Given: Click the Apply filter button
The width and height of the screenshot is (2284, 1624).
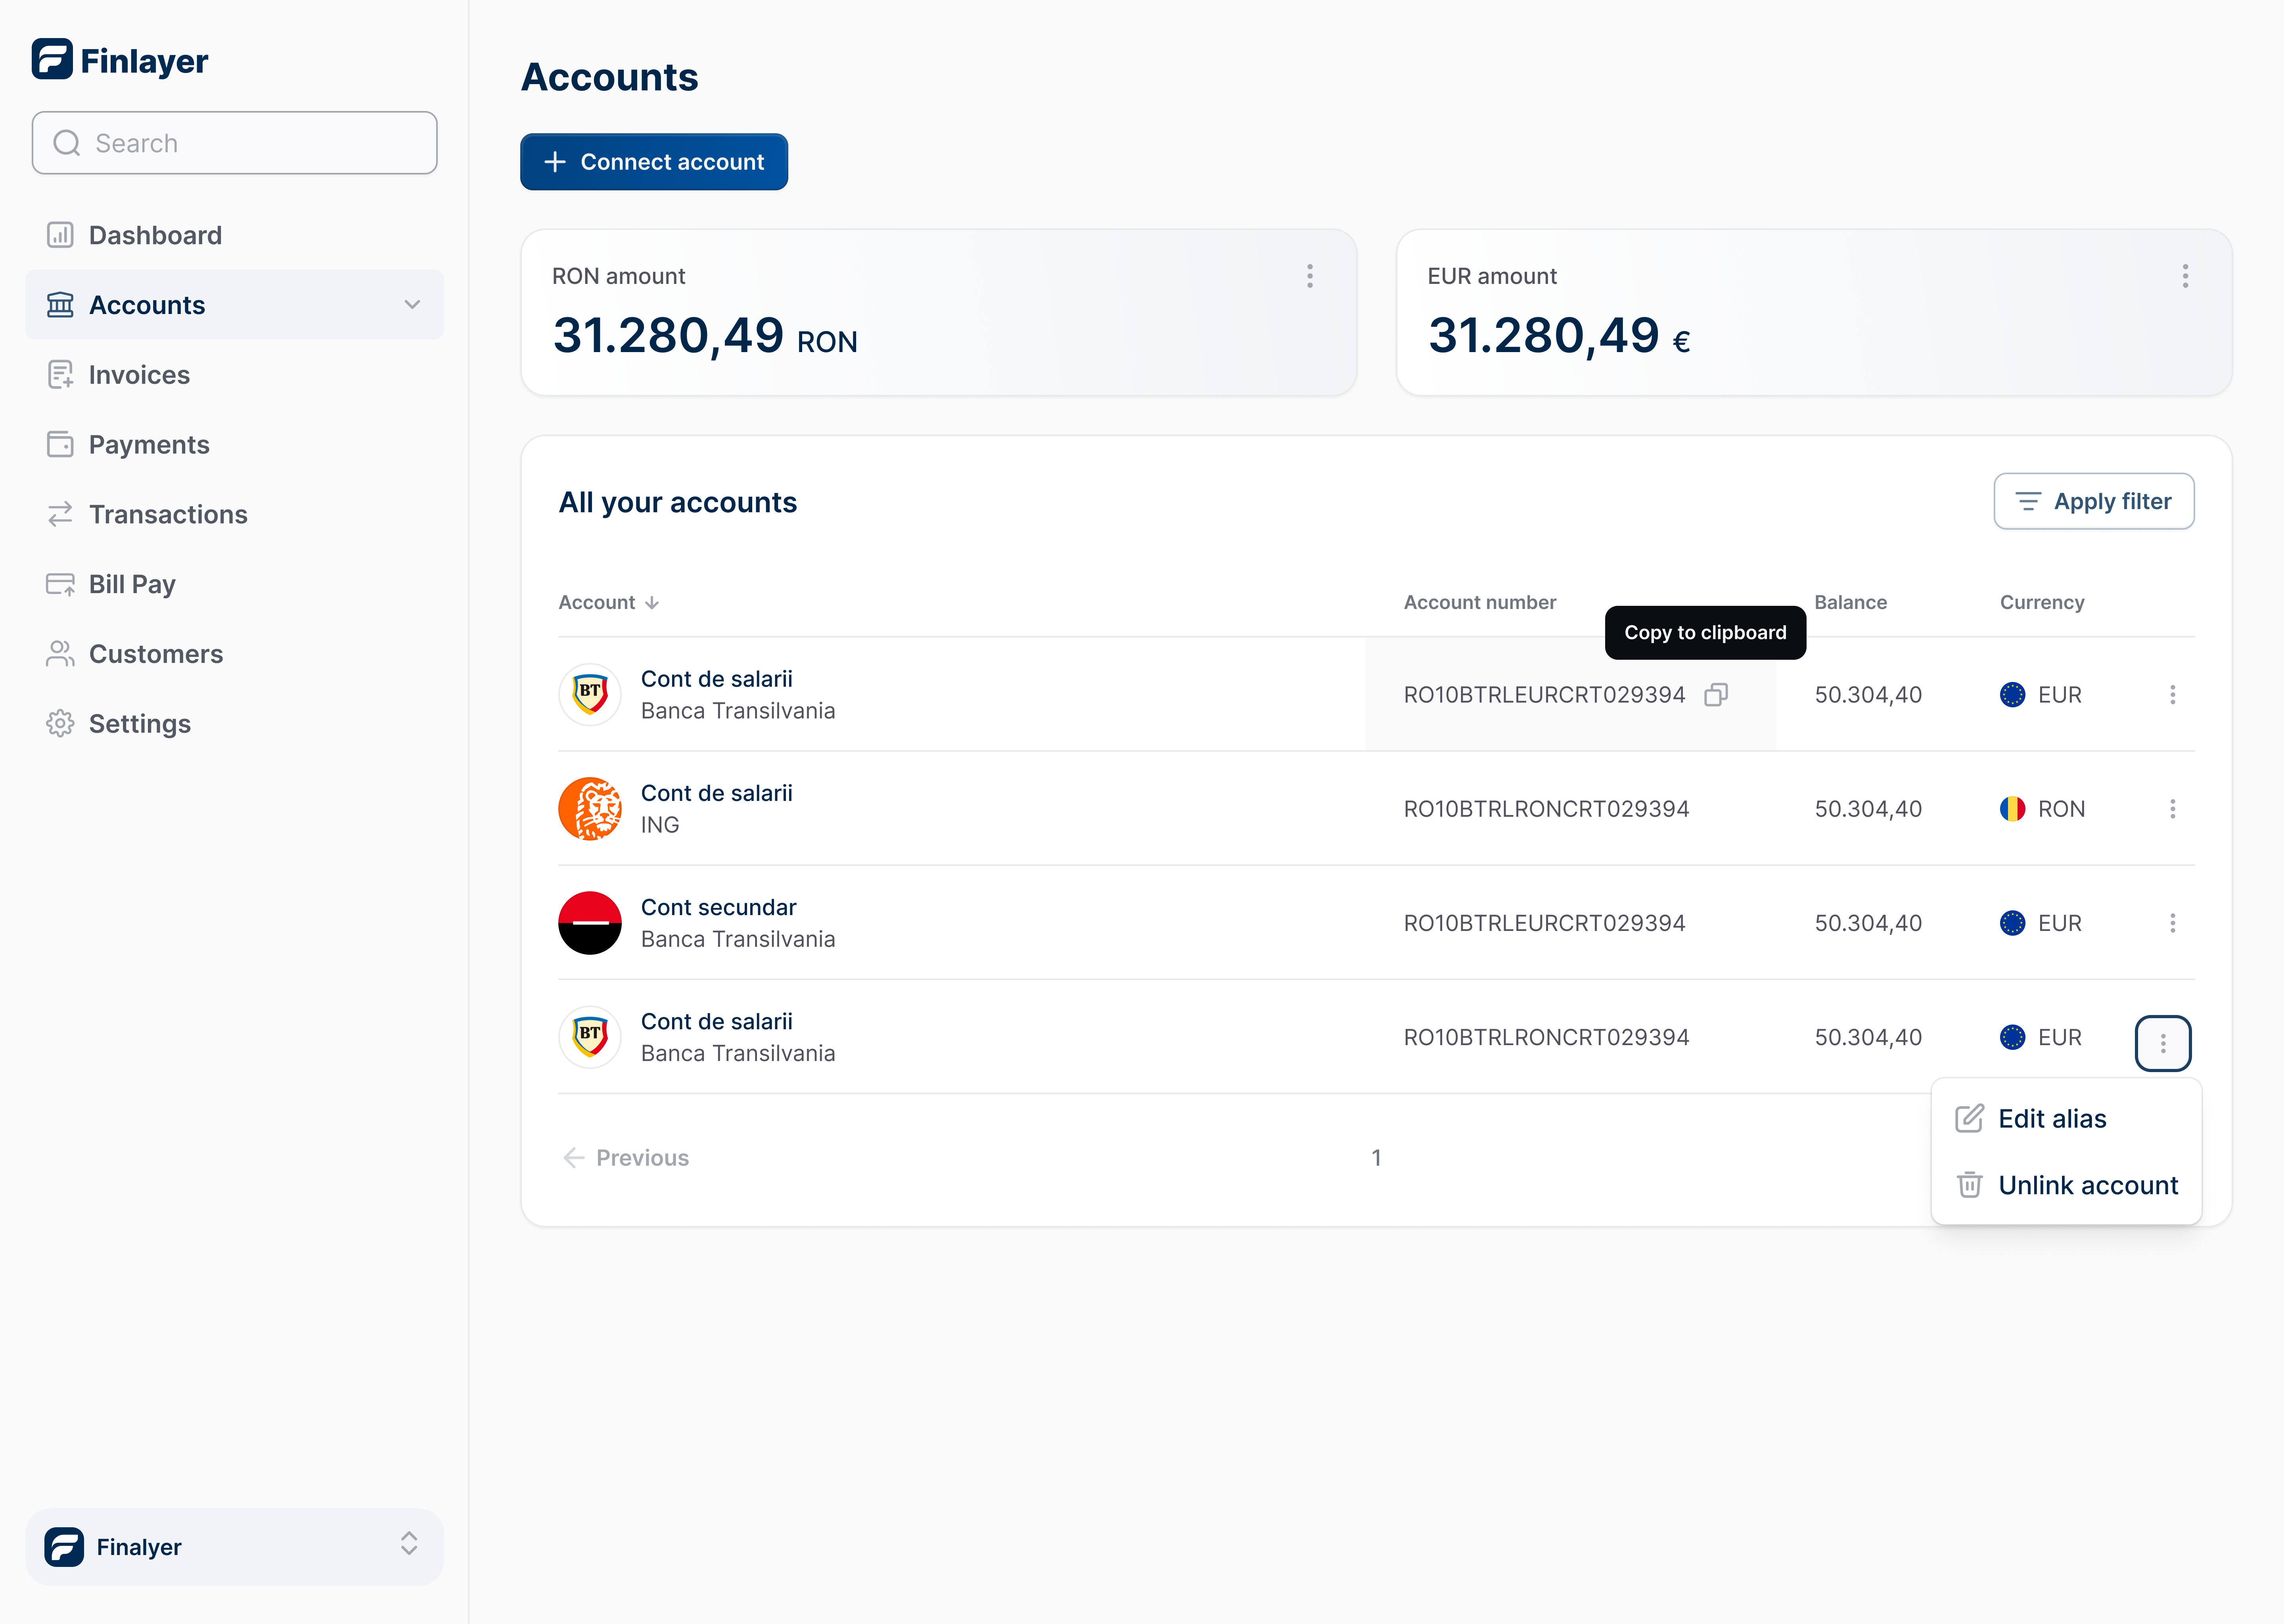Looking at the screenshot, I should coord(2093,501).
